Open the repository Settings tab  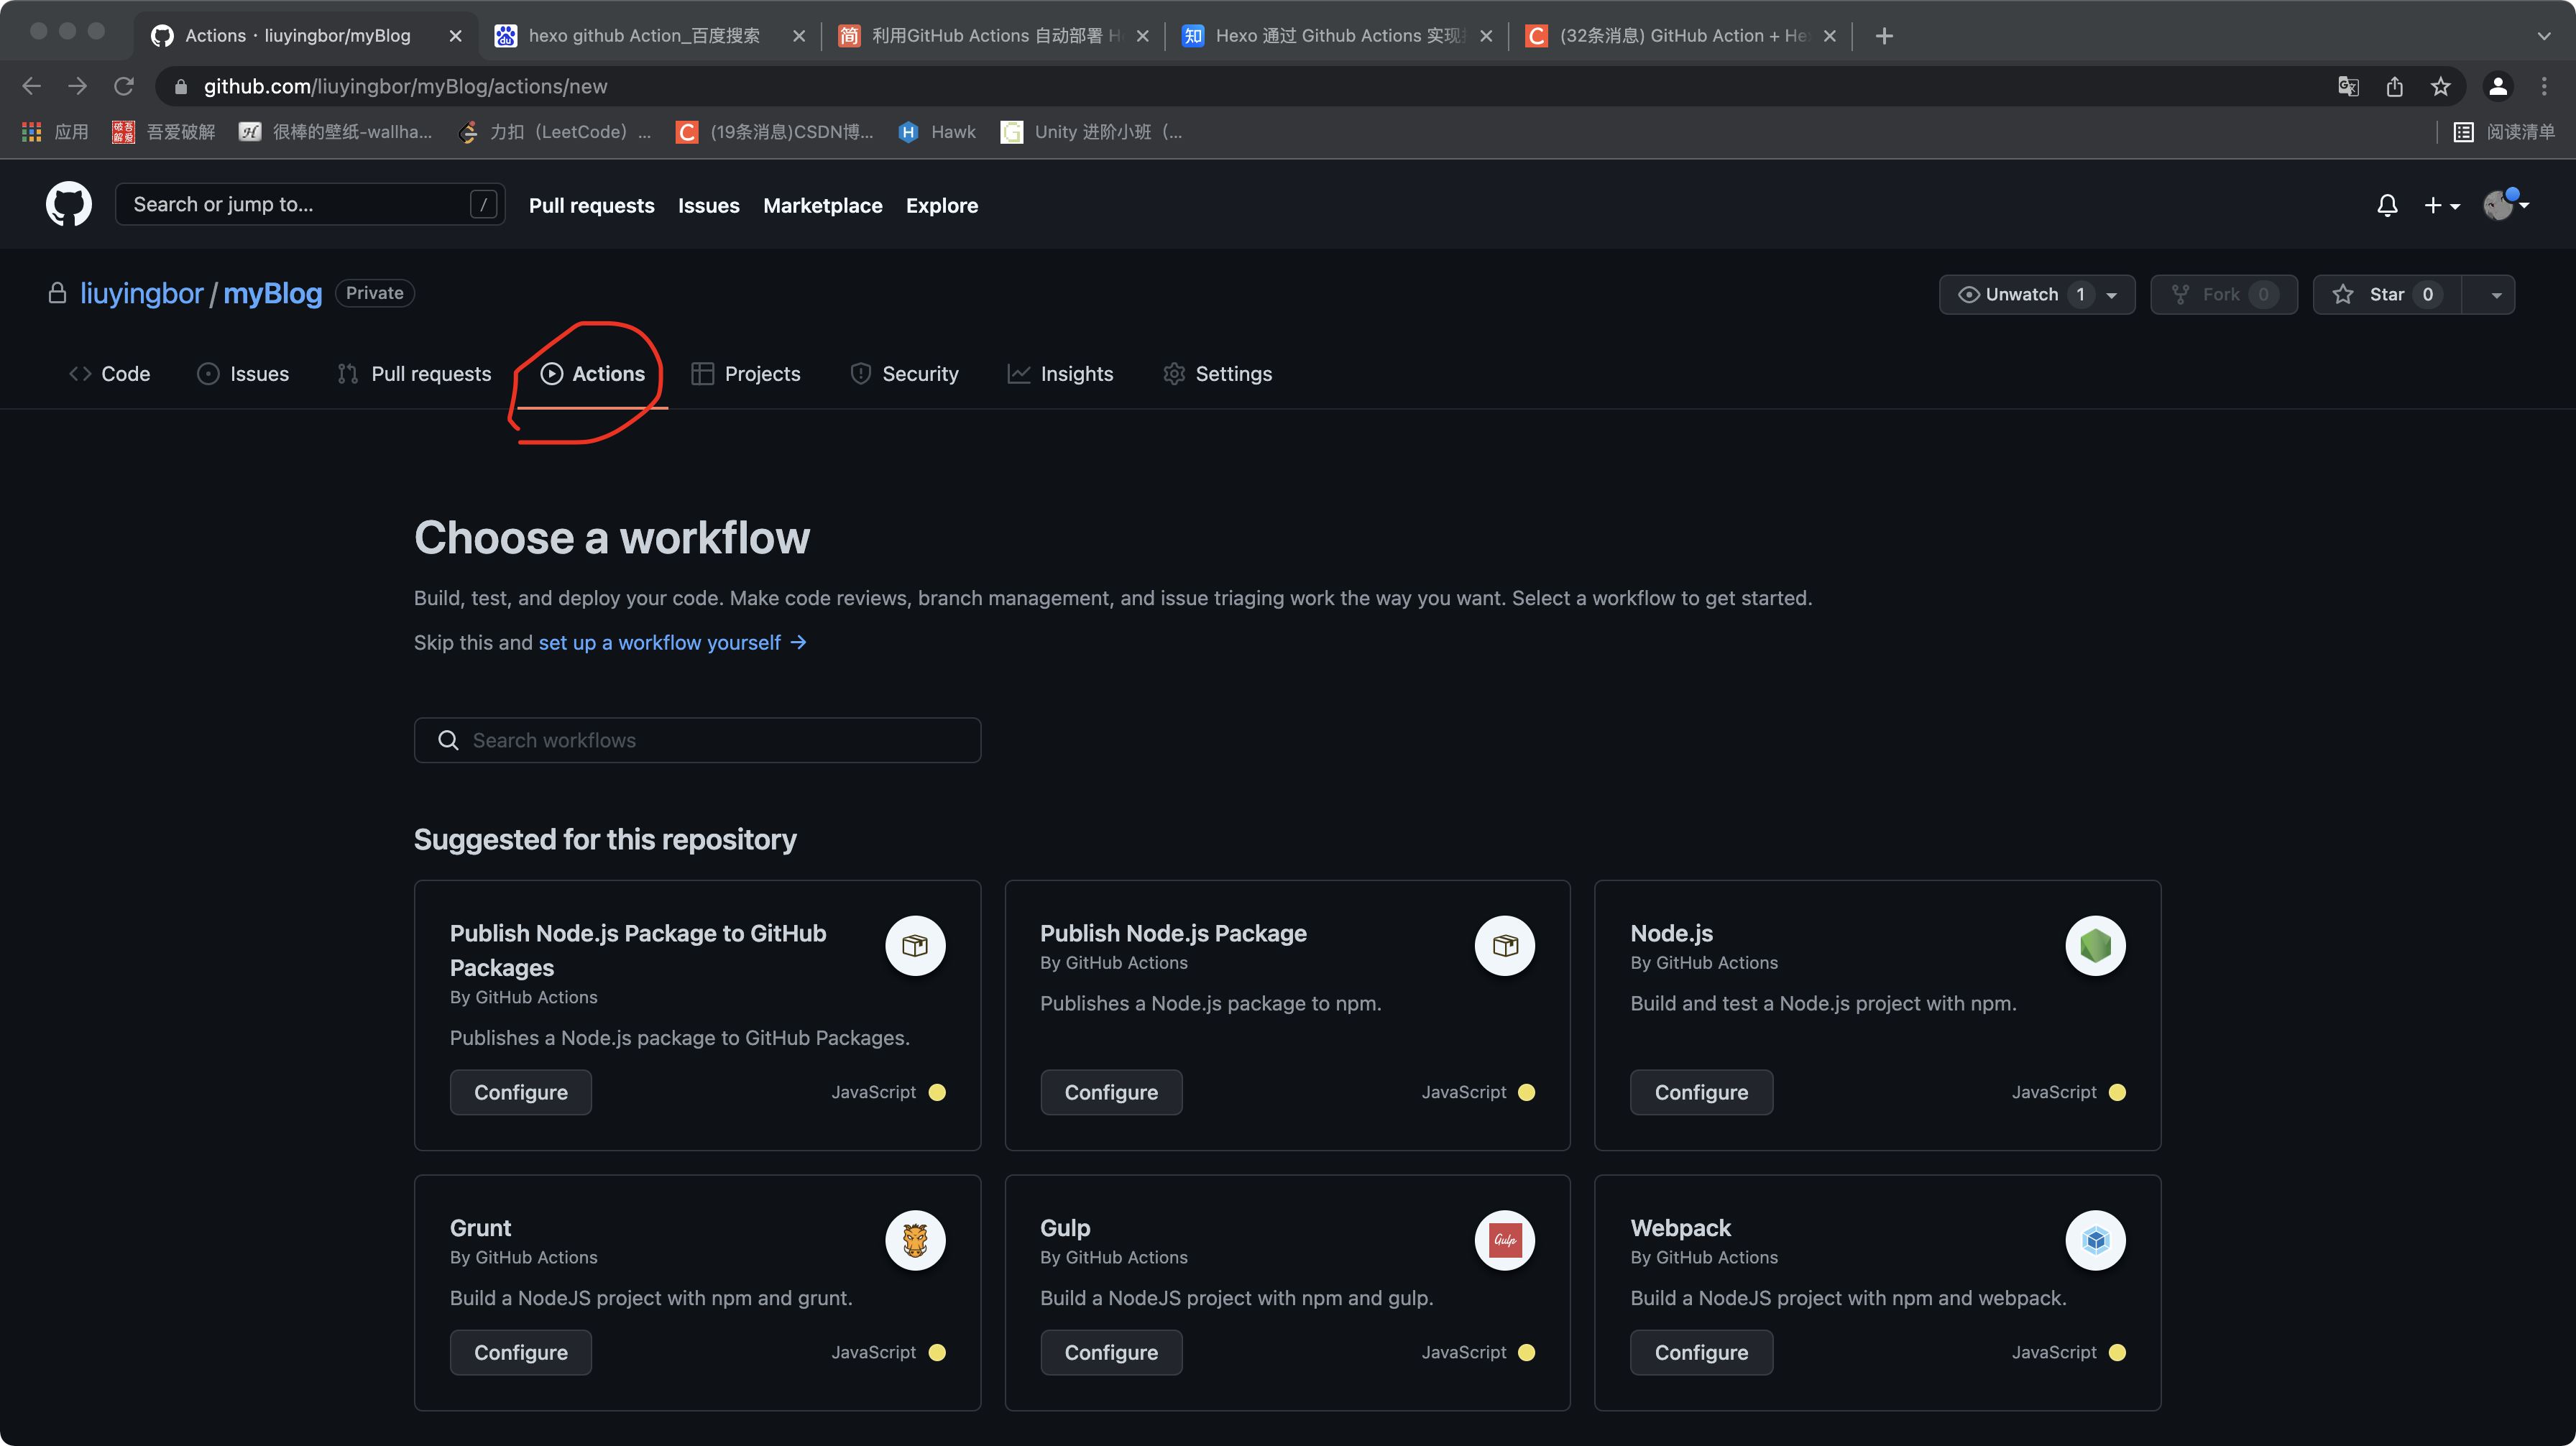pos(1218,374)
